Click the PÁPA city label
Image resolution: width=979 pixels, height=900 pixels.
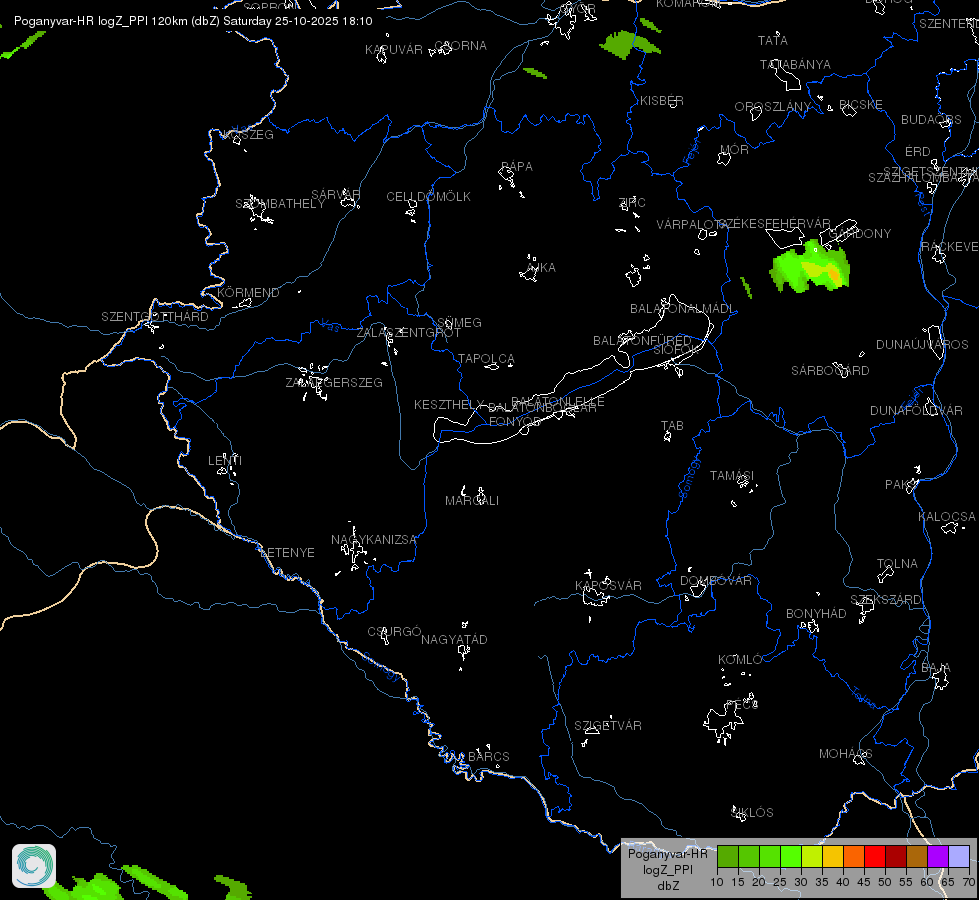tap(517, 167)
